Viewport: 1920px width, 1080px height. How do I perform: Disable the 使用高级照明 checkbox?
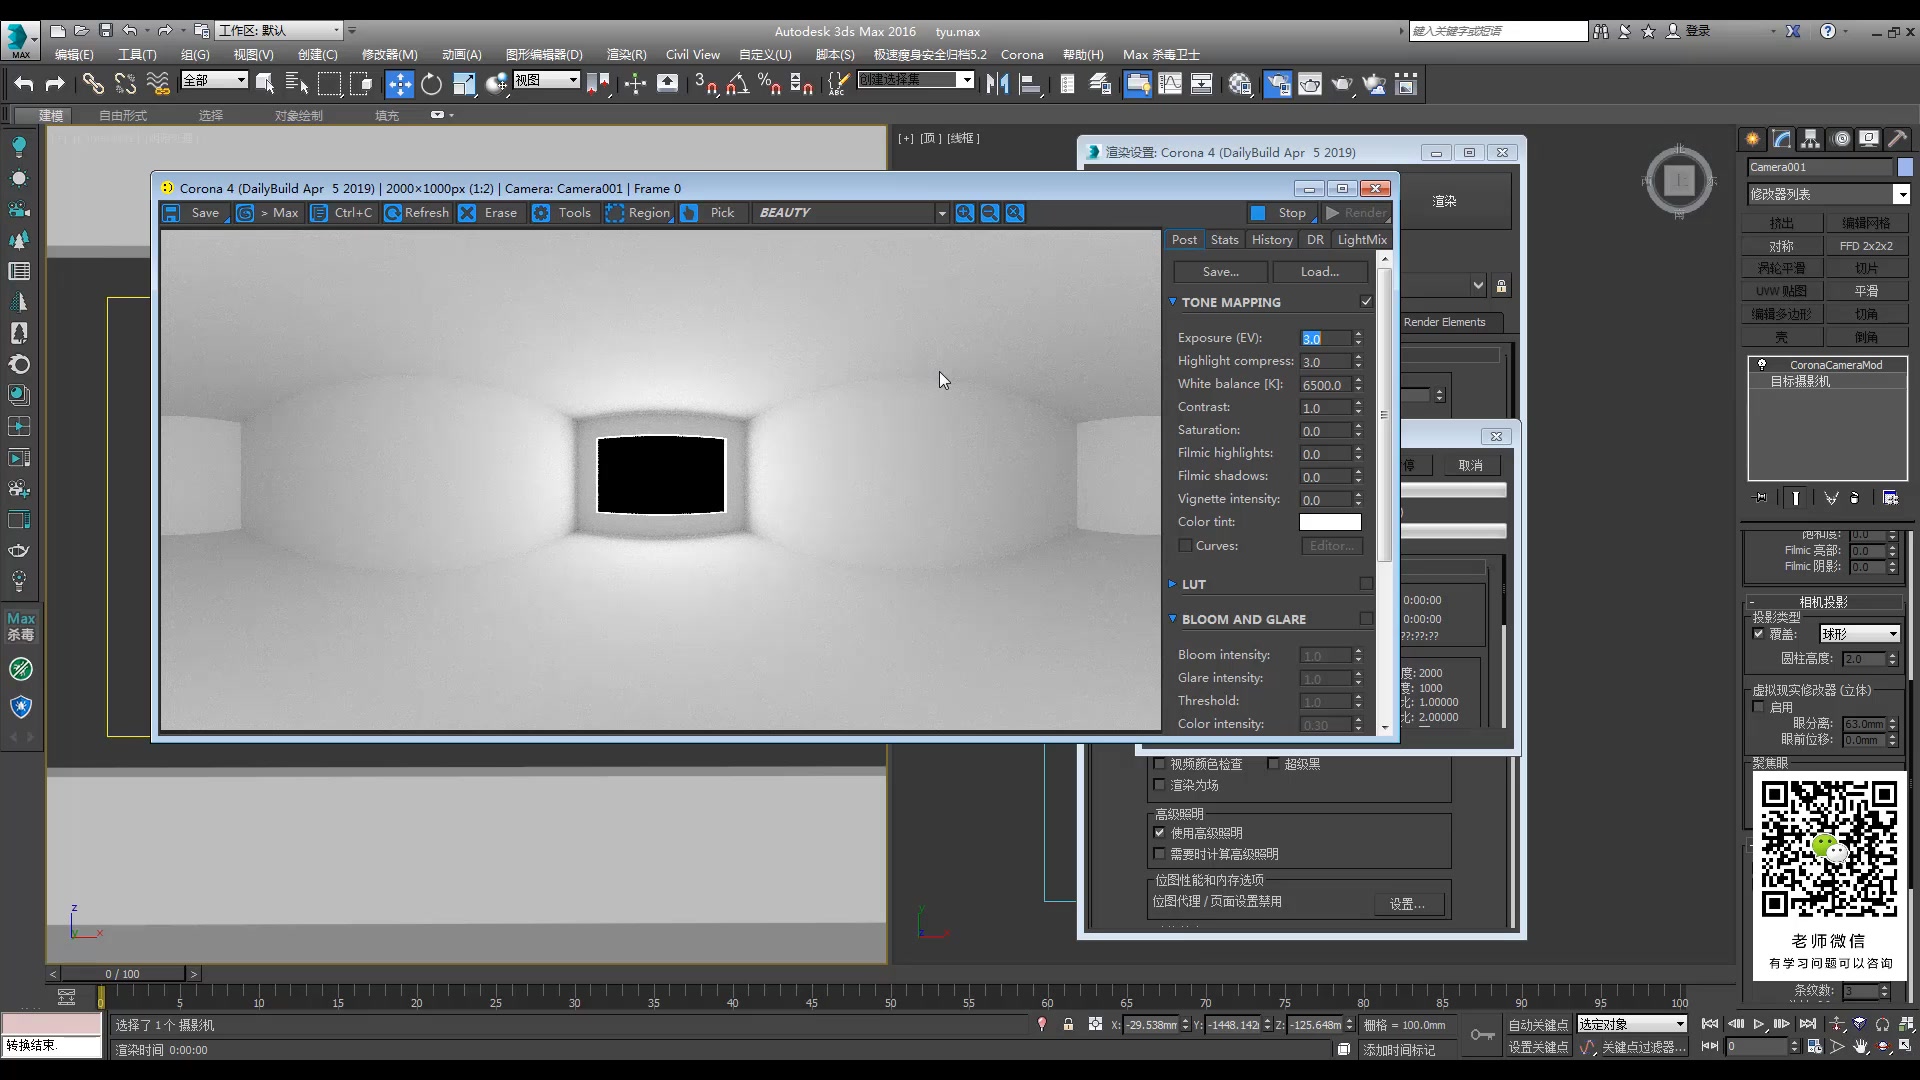point(1161,832)
